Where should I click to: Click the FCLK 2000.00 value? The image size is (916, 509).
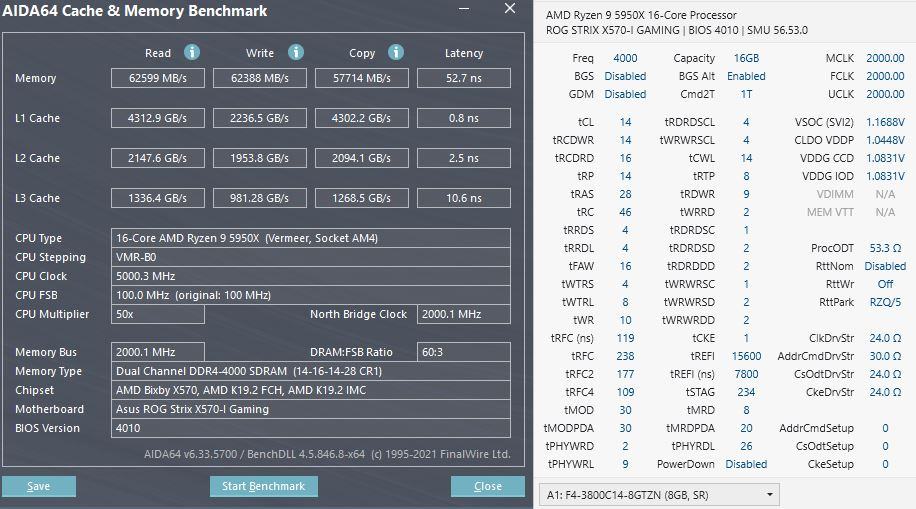(x=885, y=76)
